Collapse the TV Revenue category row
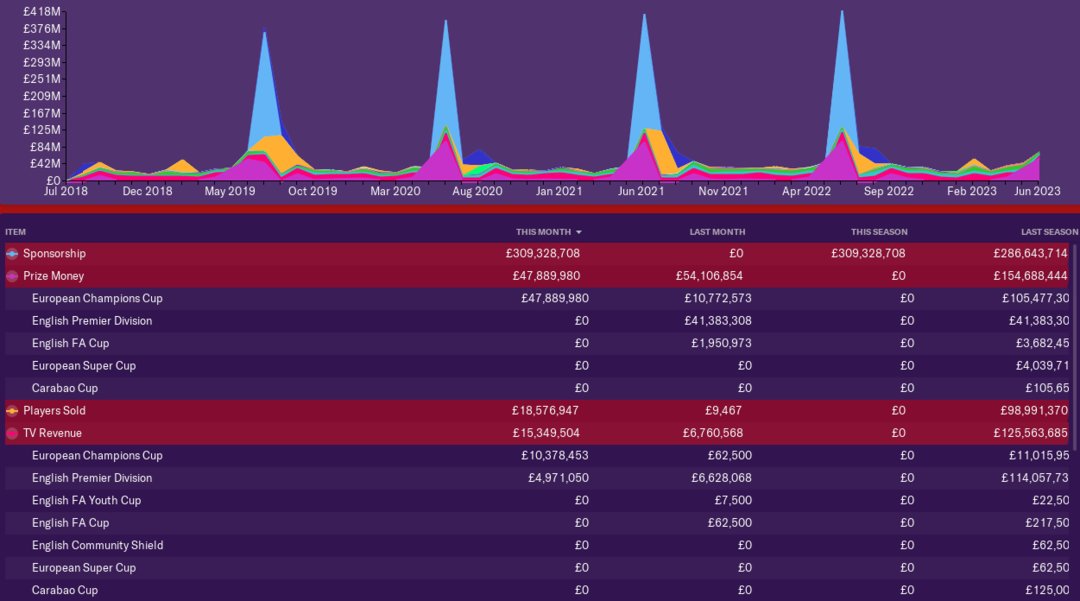The image size is (1080, 601). 52,433
